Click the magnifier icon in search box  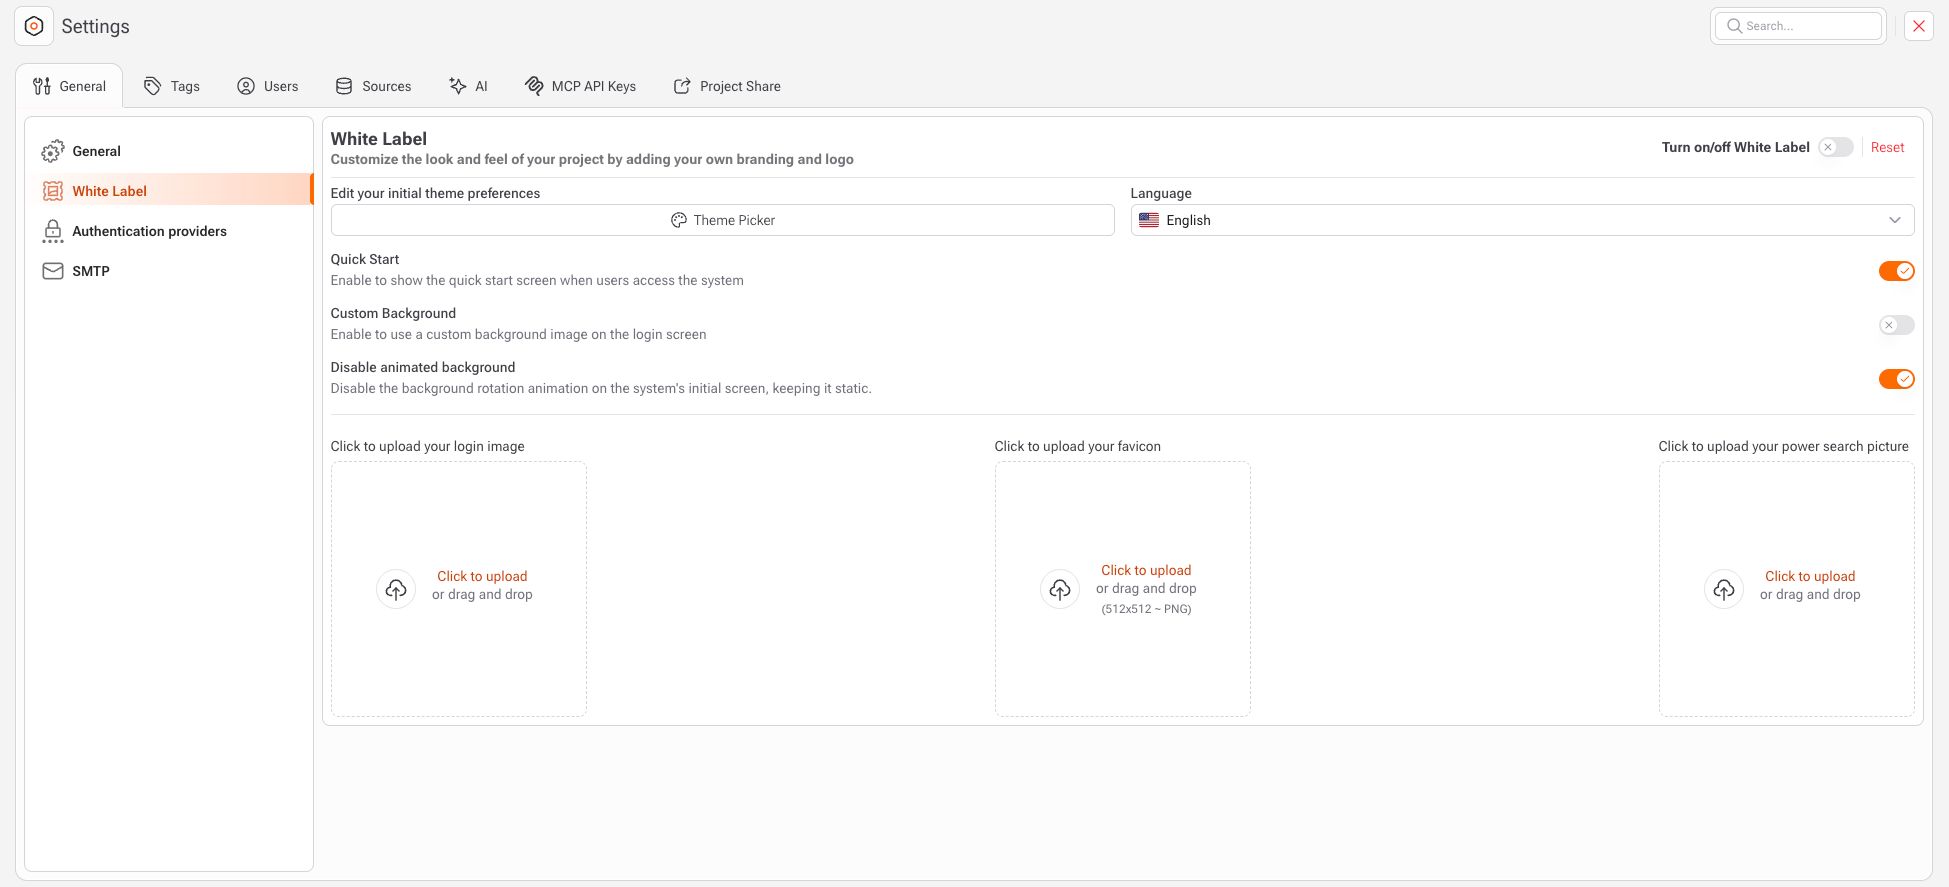point(1734,26)
